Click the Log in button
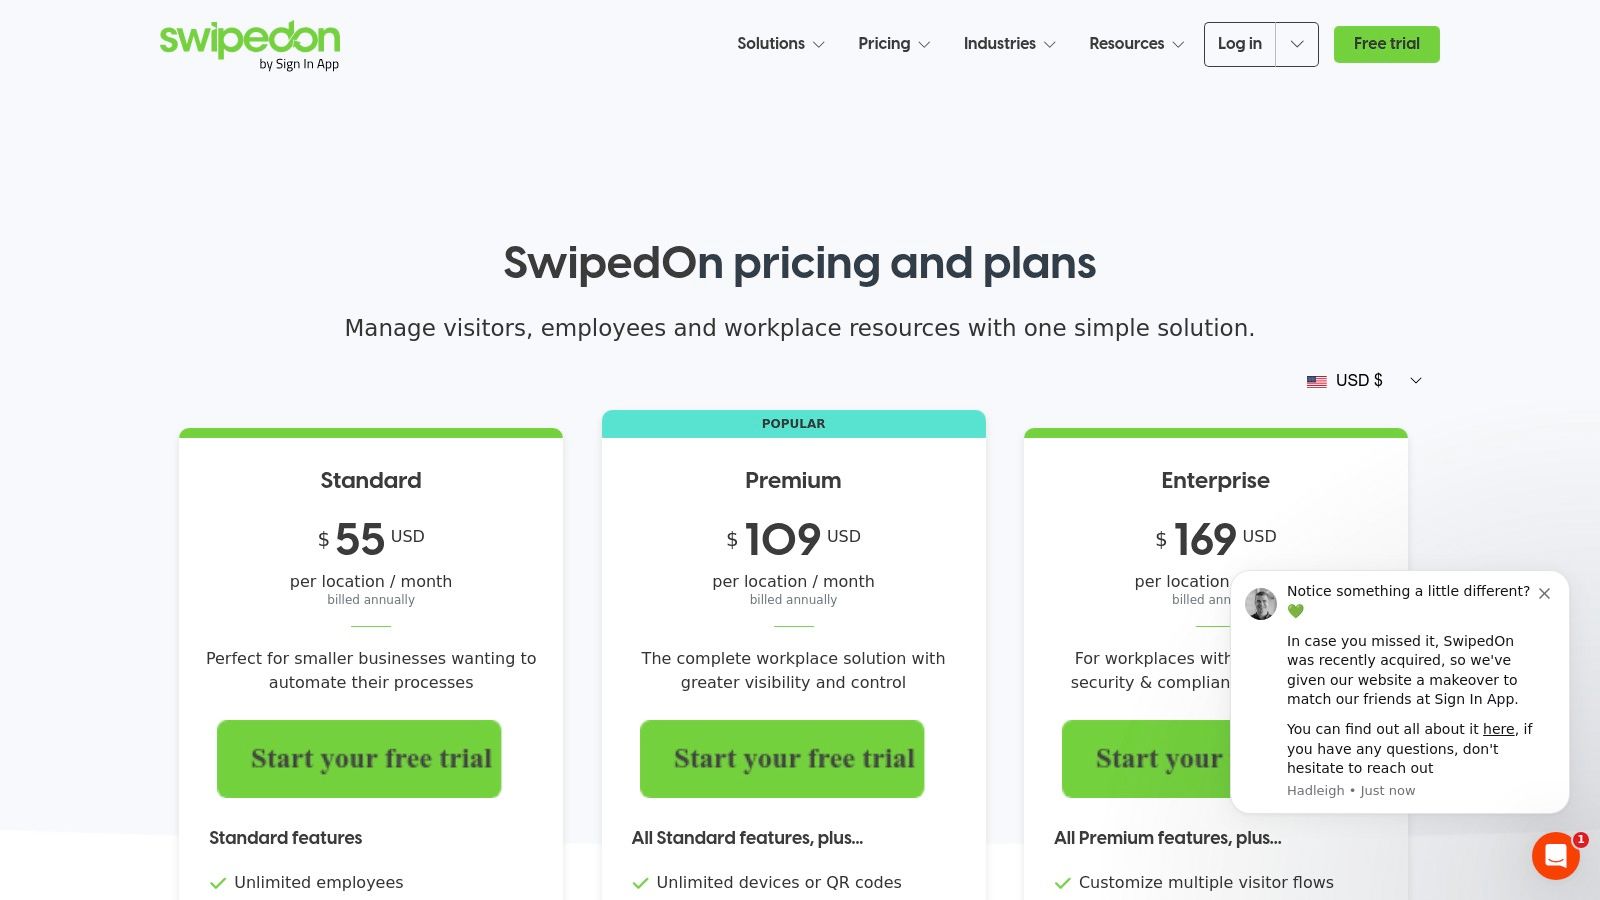1600x900 pixels. point(1240,44)
